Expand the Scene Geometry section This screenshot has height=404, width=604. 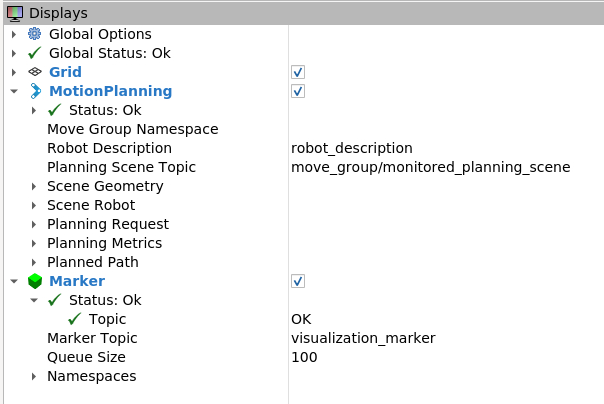pyautogui.click(x=34, y=186)
